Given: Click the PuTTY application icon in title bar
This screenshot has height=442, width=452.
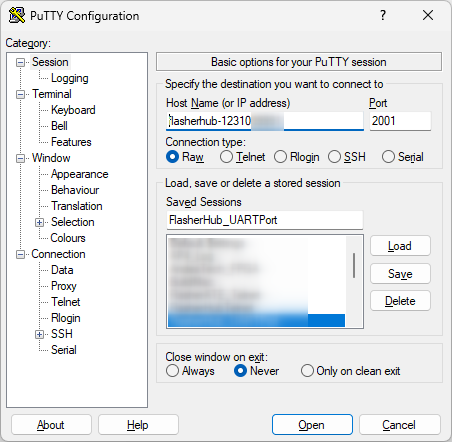Looking at the screenshot, I should [17, 15].
